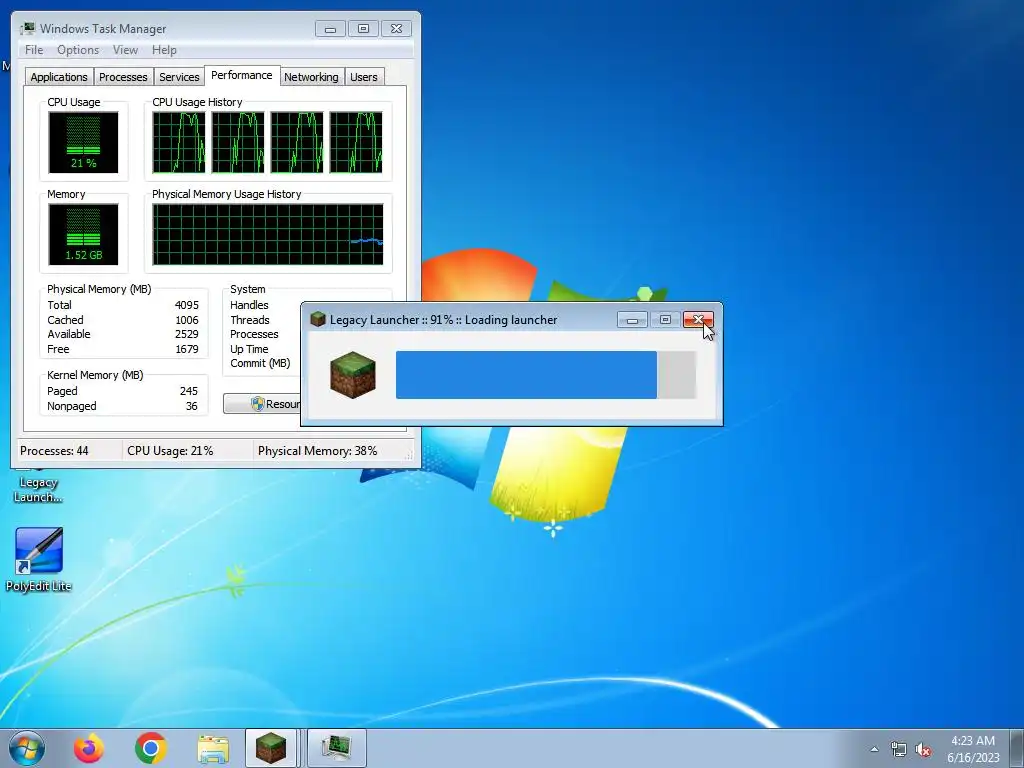Click the taskbar clock showing 4:23 AM

[973, 749]
